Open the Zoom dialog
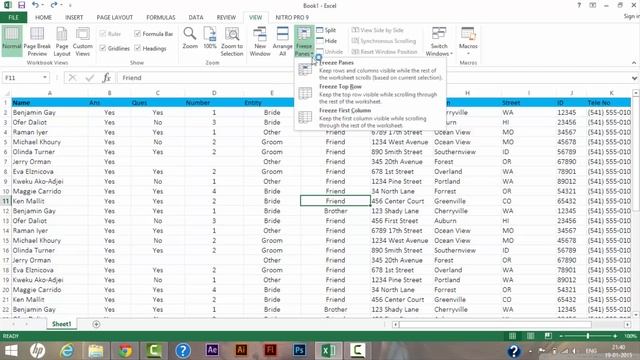This screenshot has width=640, height=360. click(190, 38)
